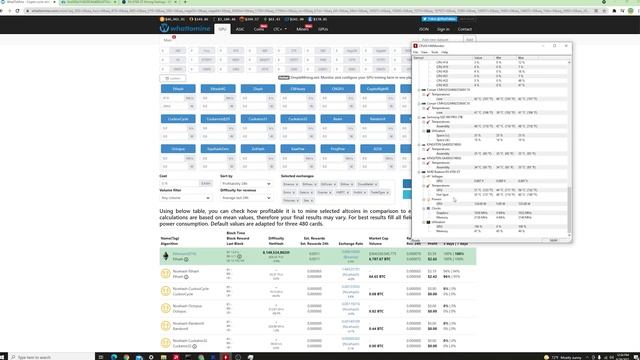Collapse the Samsung SSD 980 PRO tree node
The image size is (640, 360).
click(x=419, y=117)
